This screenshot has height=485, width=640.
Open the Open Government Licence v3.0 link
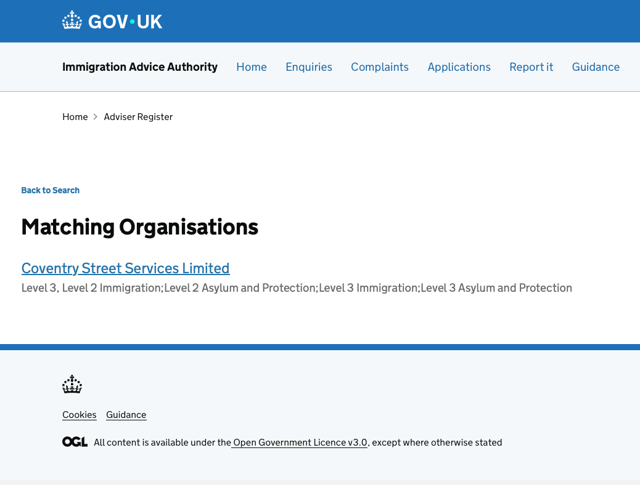300,443
